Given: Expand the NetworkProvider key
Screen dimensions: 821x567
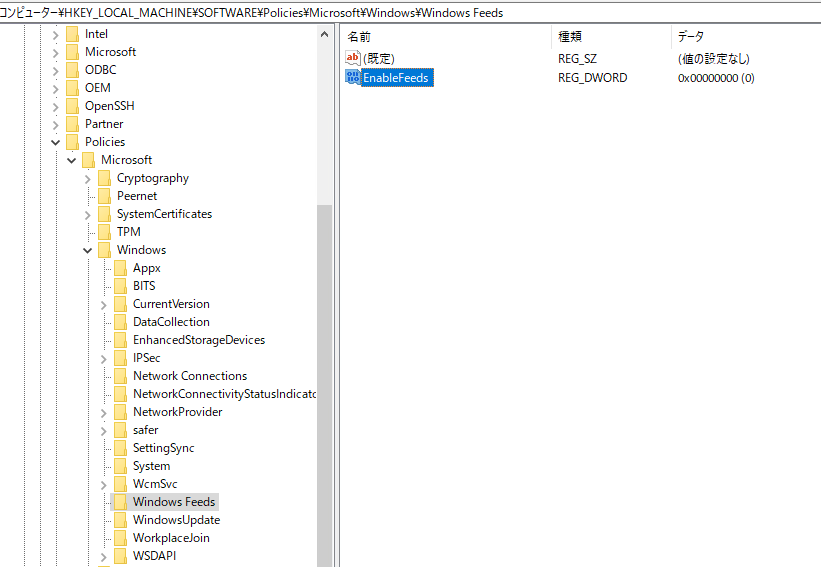Looking at the screenshot, I should pos(104,413).
